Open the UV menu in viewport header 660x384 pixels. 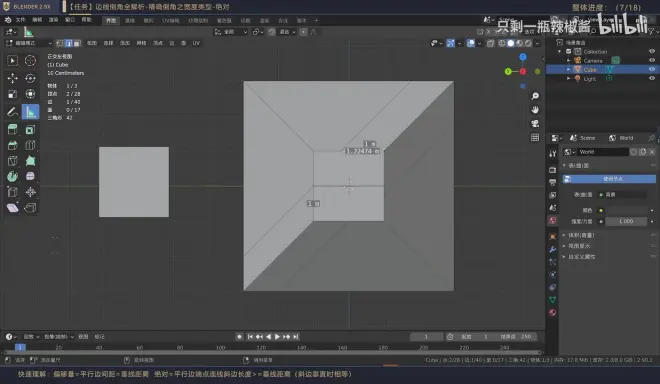pyautogui.click(x=196, y=43)
